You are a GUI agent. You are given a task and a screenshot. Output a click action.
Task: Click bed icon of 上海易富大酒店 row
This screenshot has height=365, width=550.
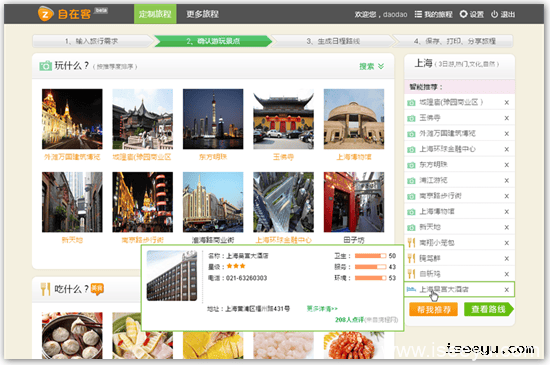pos(411,289)
